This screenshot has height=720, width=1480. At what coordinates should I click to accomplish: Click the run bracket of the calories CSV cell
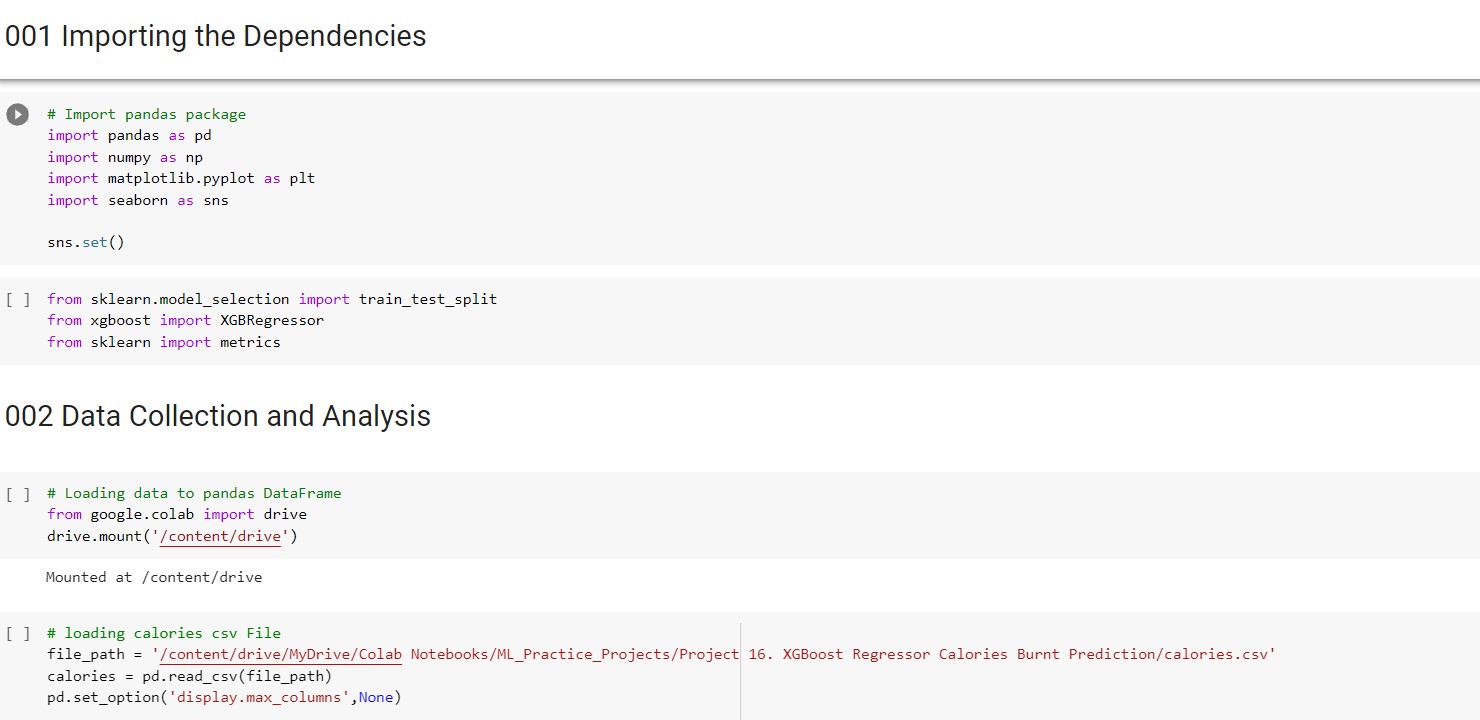(18, 633)
